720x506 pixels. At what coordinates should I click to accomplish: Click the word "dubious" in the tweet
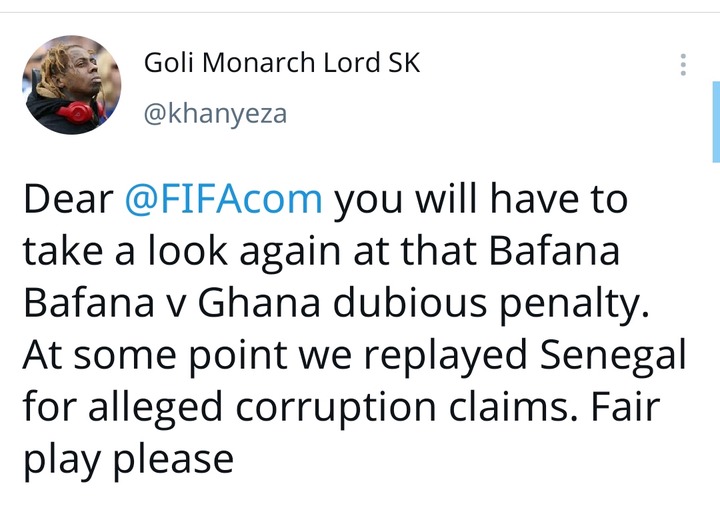coord(398,303)
